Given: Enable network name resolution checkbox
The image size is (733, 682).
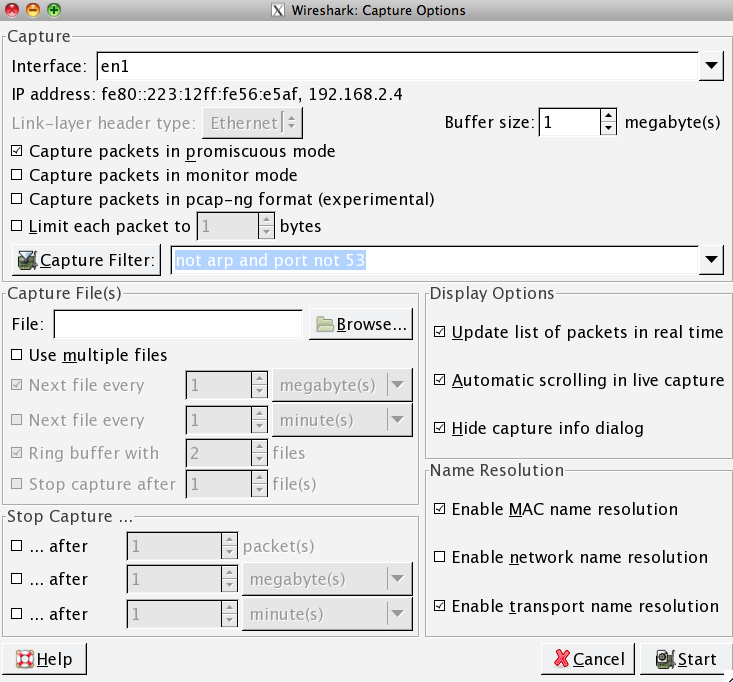Looking at the screenshot, I should tap(439, 557).
